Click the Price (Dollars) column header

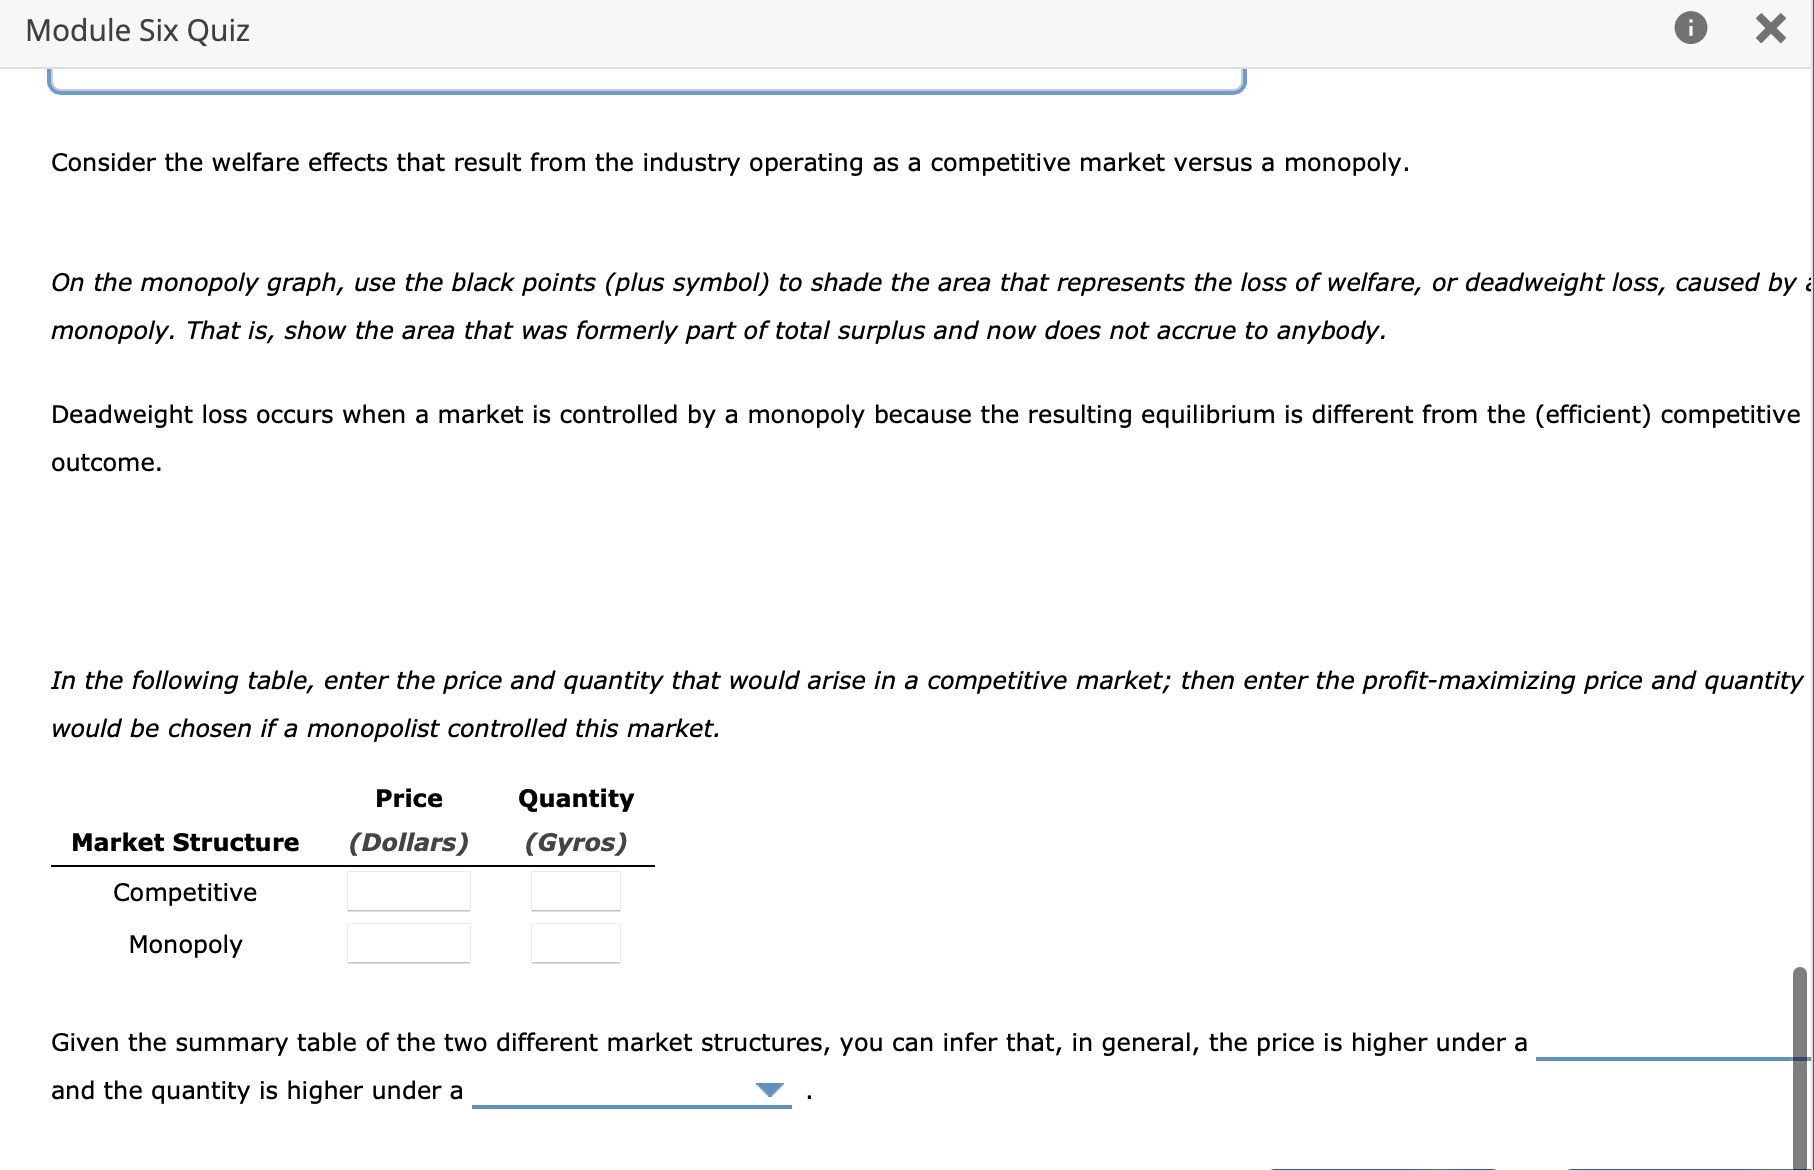tap(408, 820)
